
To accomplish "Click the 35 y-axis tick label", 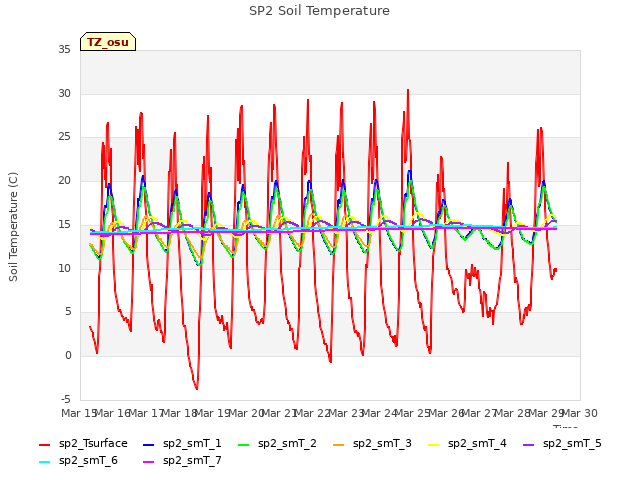I will point(64,50).
